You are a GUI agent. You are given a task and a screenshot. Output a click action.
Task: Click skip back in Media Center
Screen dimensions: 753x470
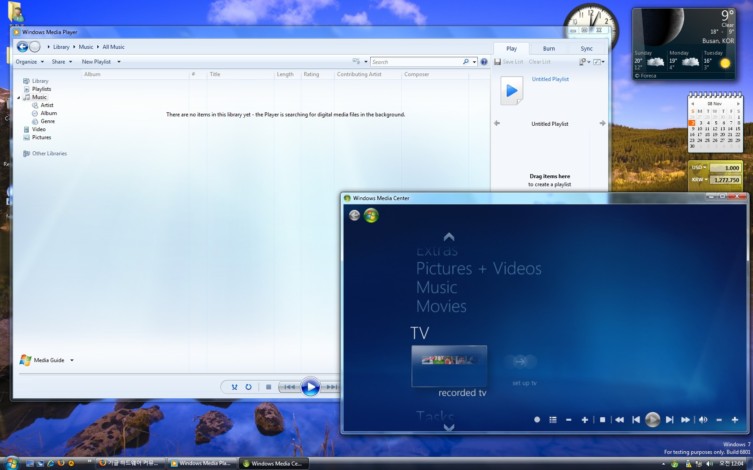636,420
